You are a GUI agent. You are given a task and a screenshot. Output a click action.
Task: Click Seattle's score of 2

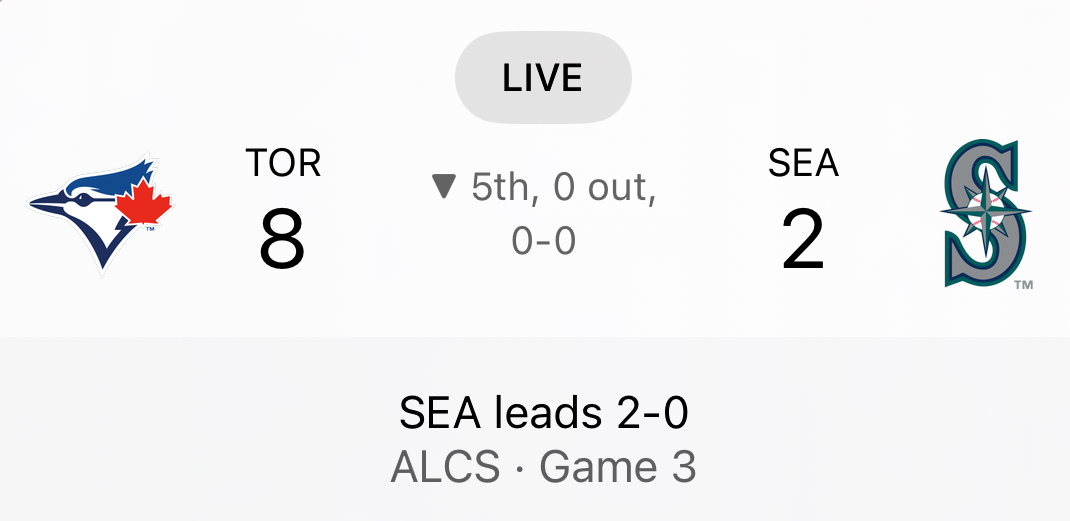tap(803, 241)
